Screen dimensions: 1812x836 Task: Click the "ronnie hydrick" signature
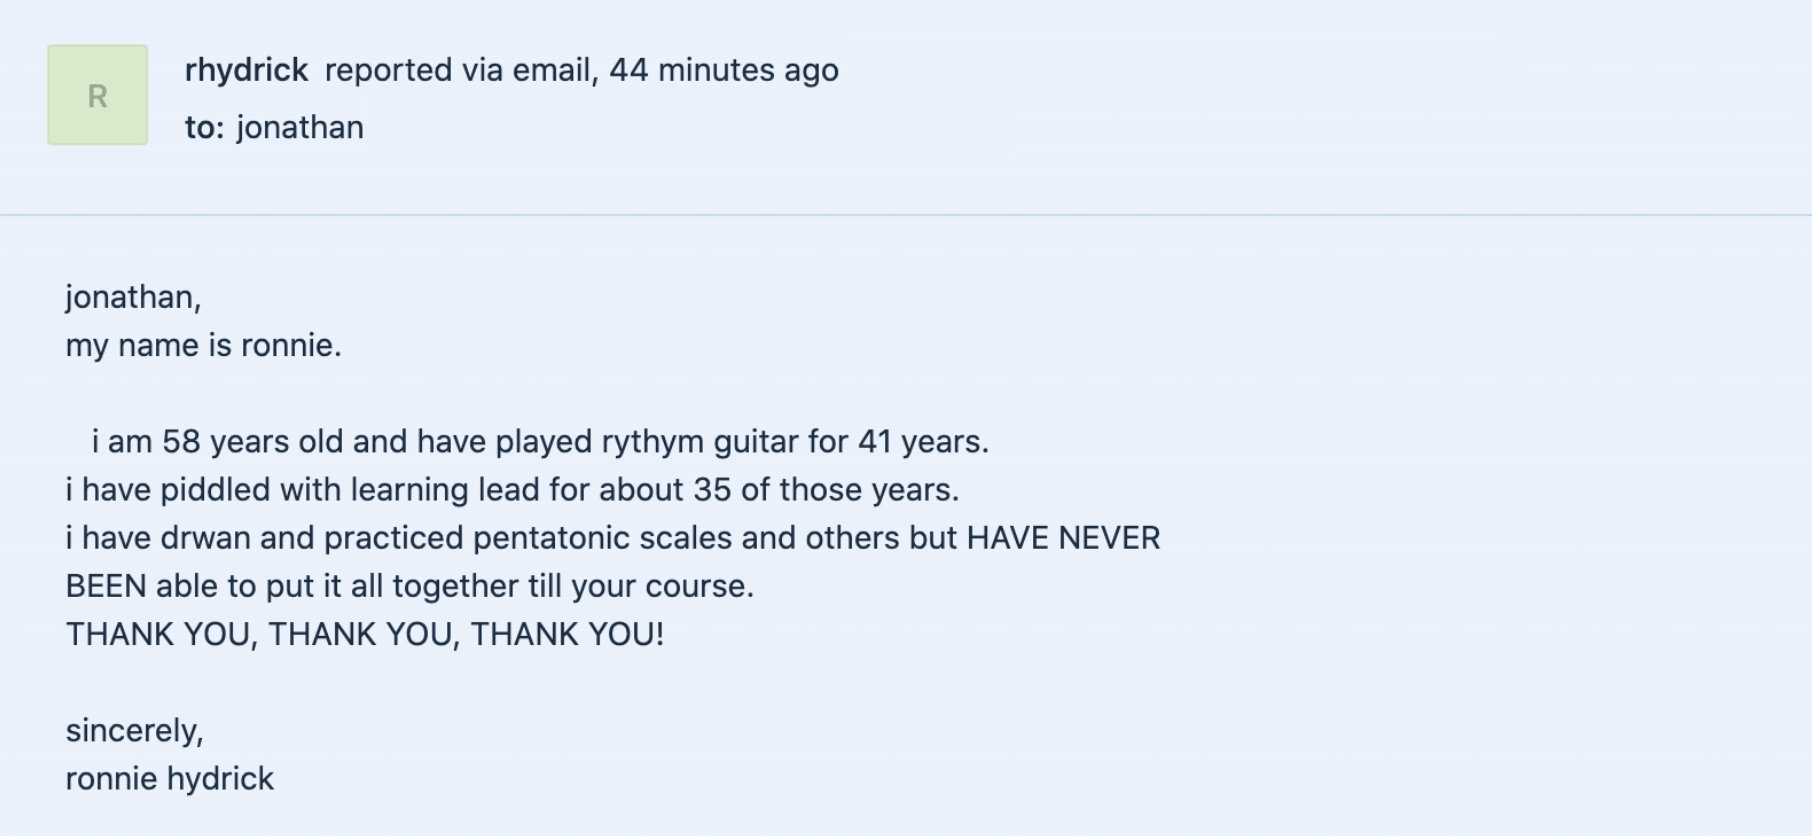[170, 779]
